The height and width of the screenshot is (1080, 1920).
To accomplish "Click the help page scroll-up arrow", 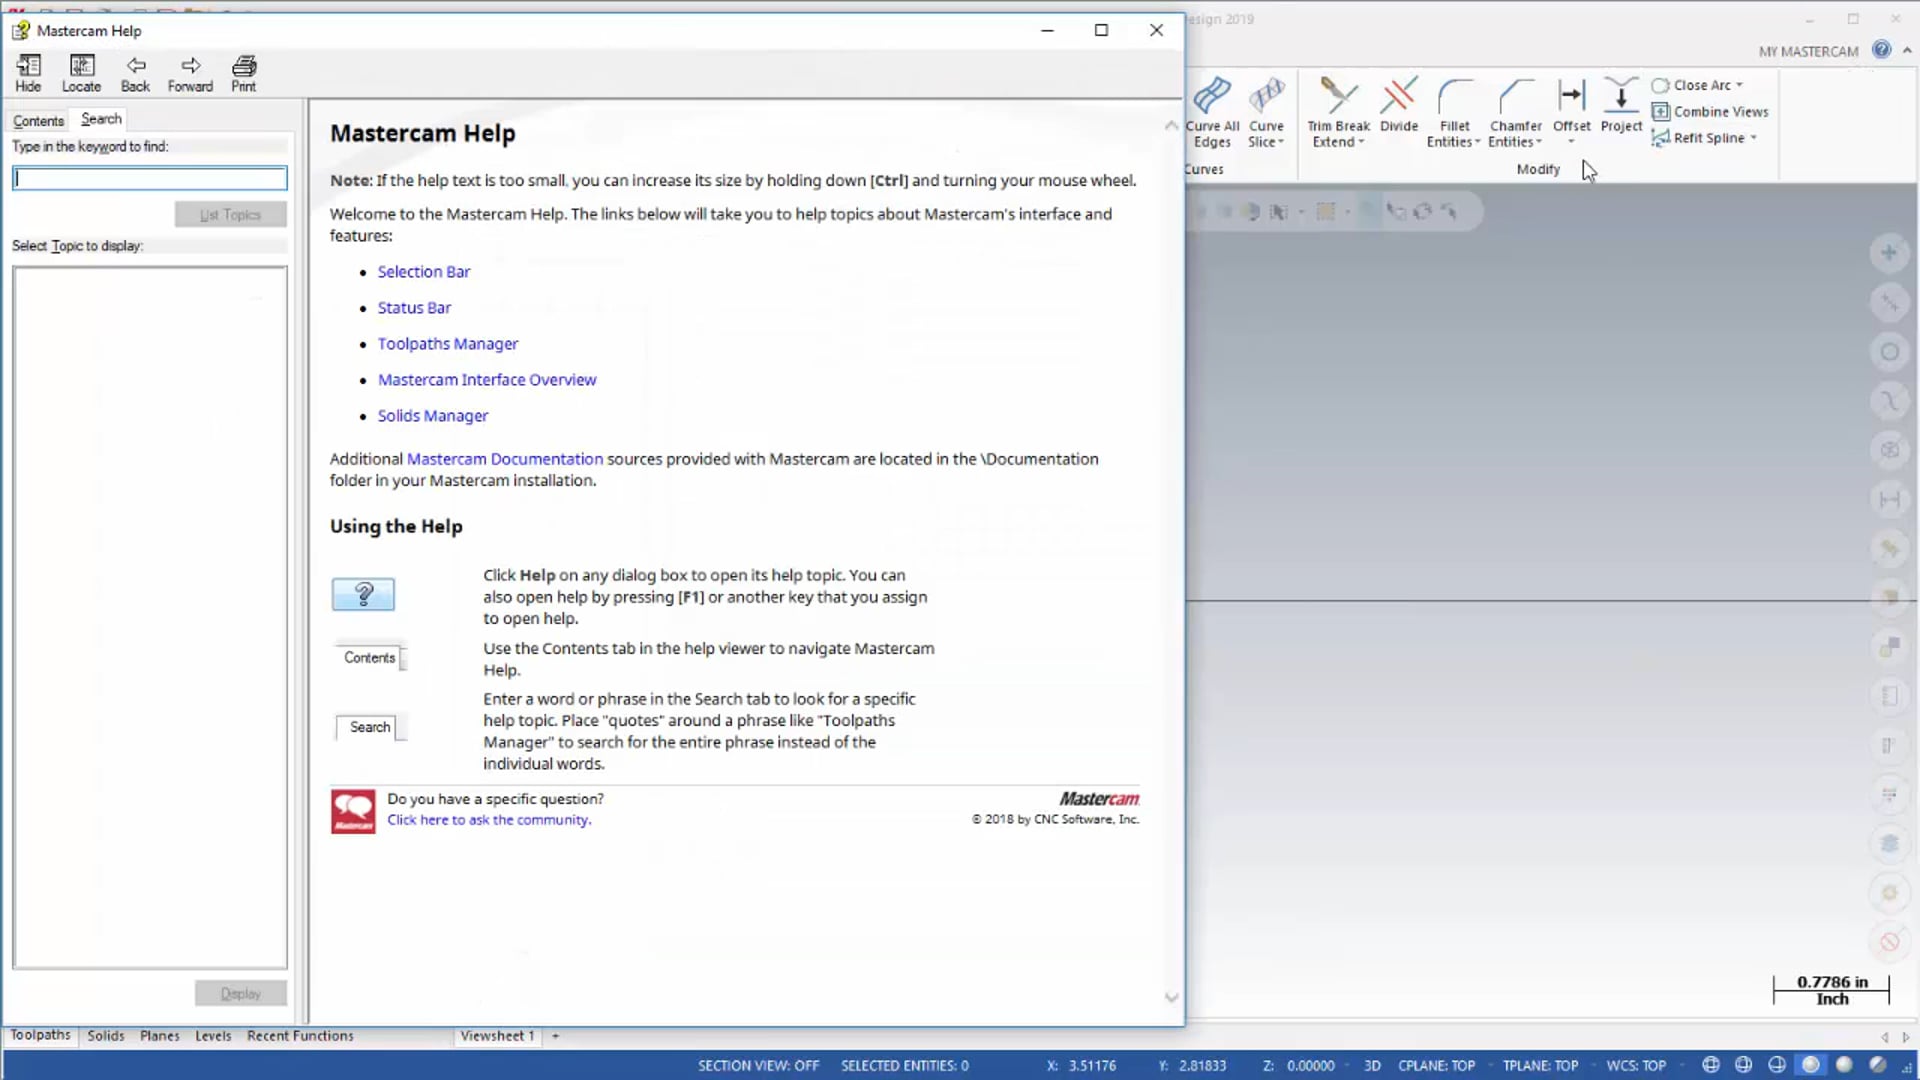I will (x=1171, y=126).
